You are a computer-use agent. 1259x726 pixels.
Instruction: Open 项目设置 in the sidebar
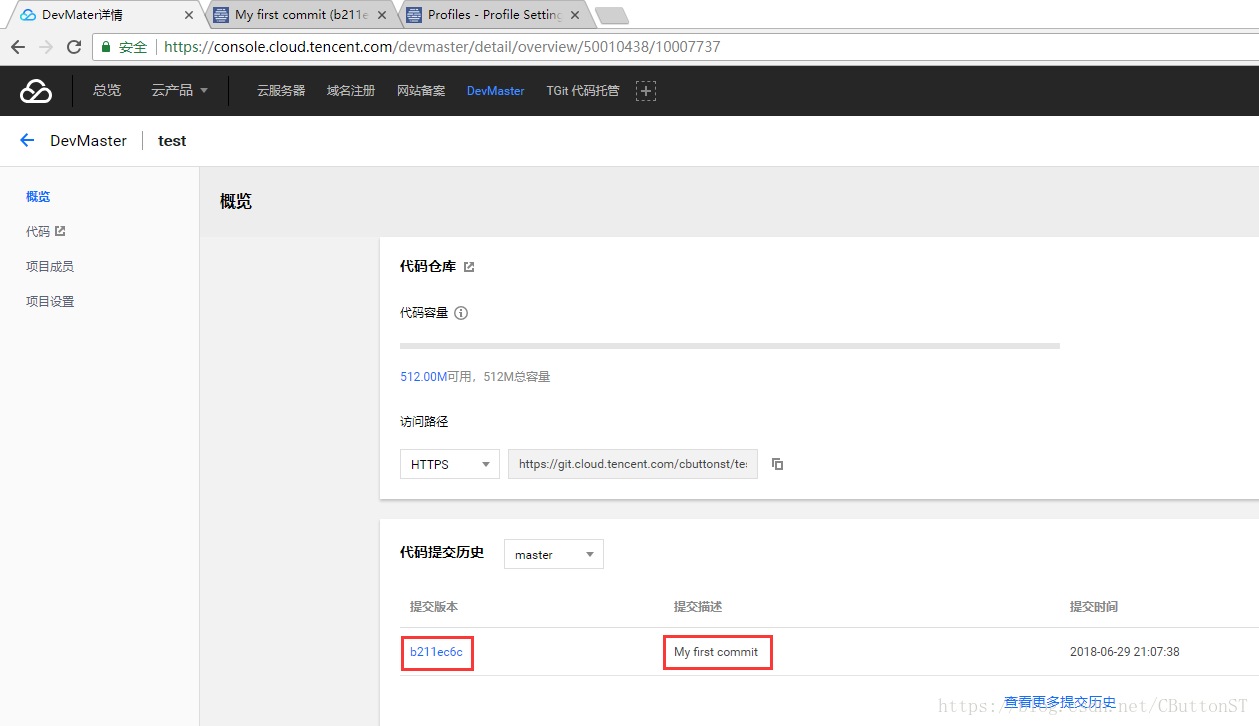pos(50,301)
